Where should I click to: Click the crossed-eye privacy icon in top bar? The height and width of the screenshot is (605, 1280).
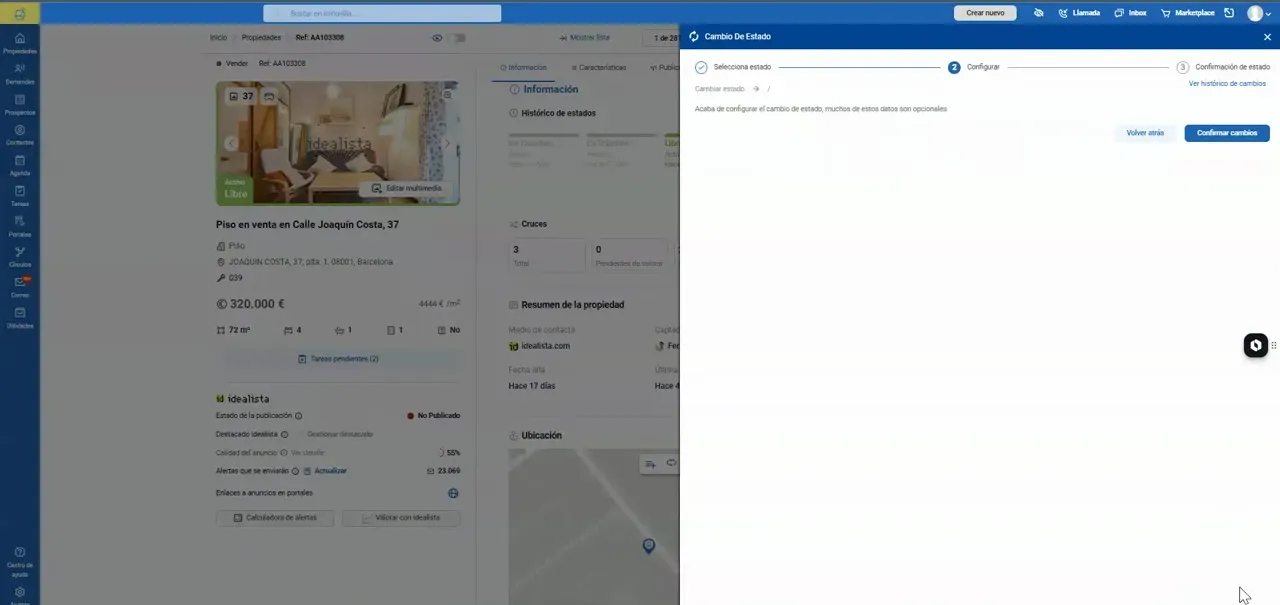click(1038, 13)
